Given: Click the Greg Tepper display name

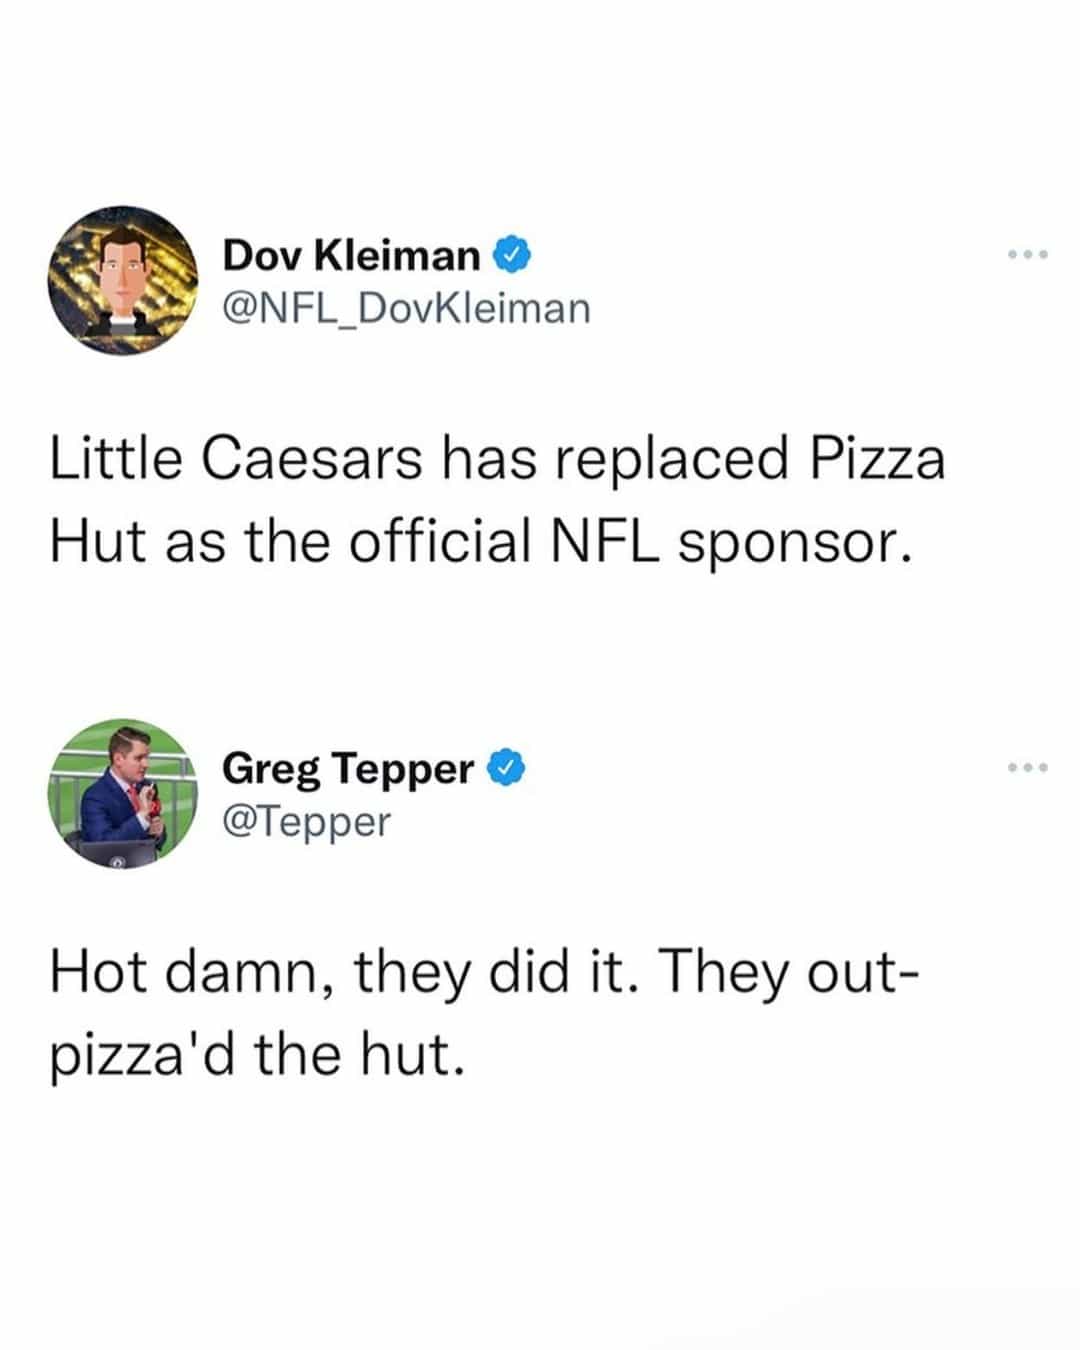Looking at the screenshot, I should tap(347, 768).
